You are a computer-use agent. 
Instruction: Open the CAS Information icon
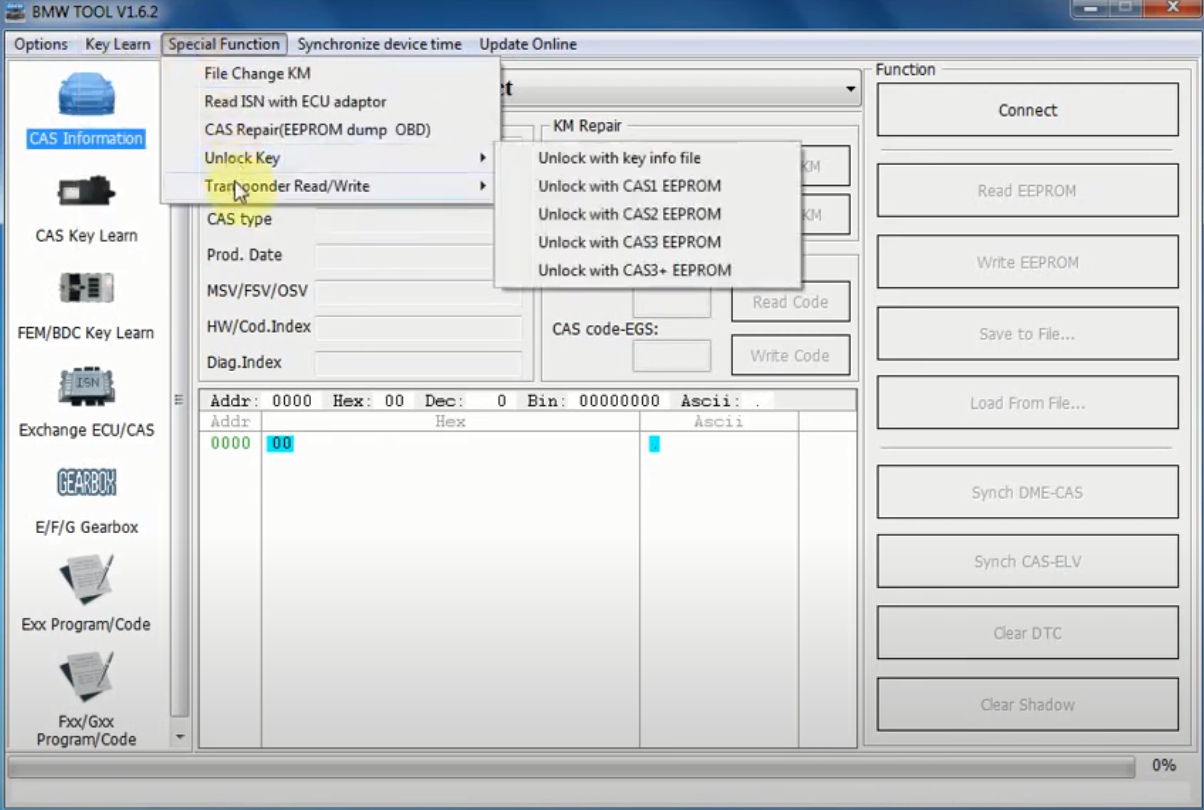86,96
